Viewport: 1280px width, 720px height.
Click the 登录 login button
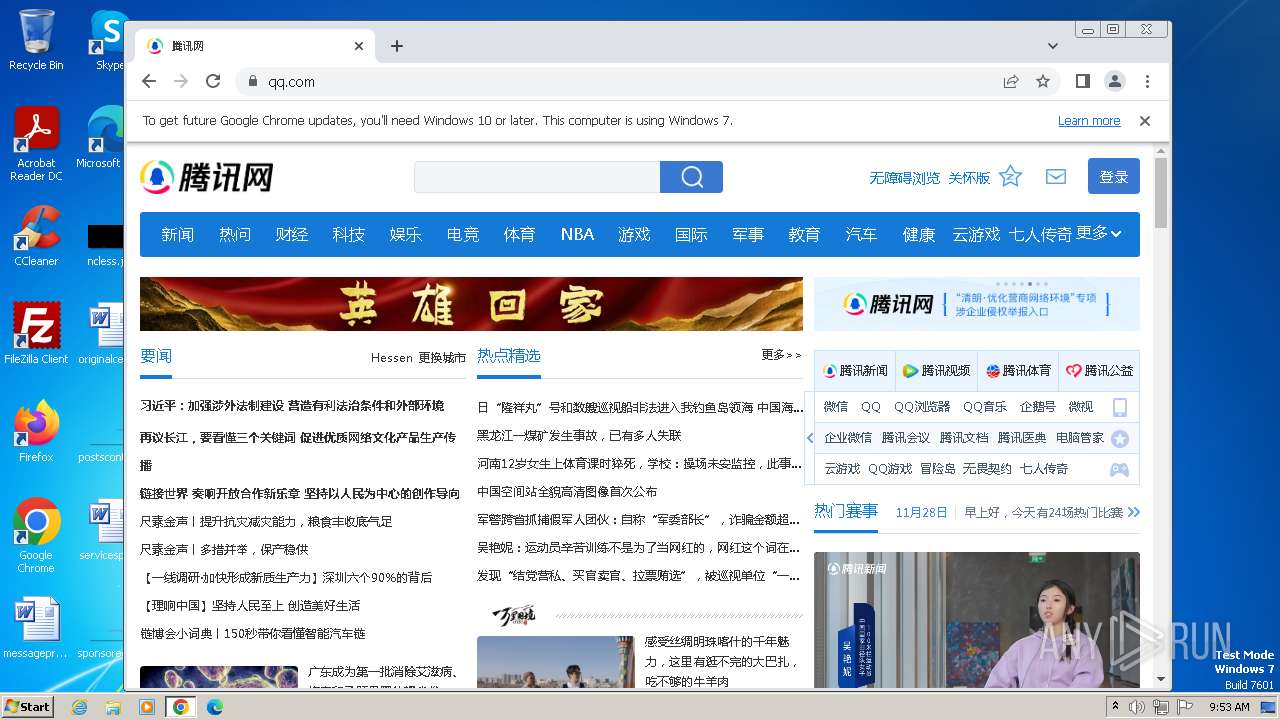(x=1114, y=176)
